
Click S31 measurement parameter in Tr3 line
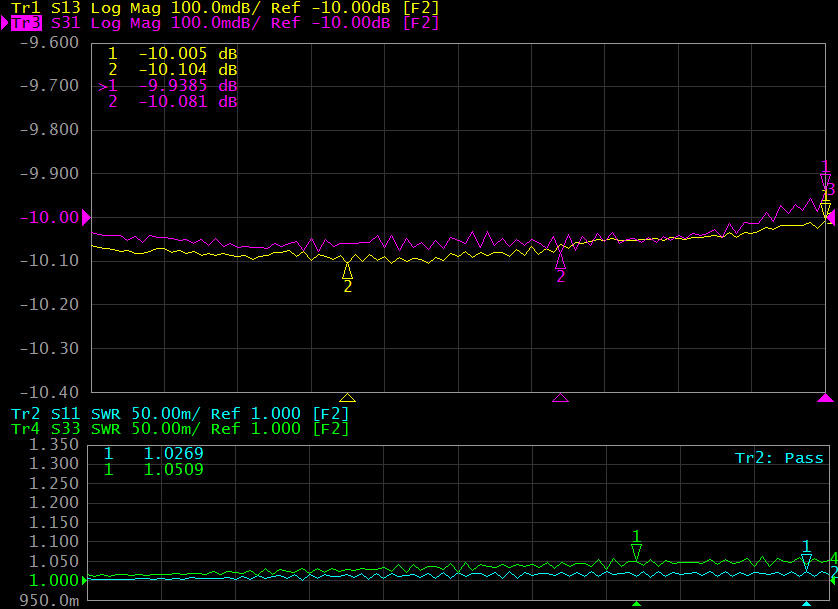tap(66, 23)
